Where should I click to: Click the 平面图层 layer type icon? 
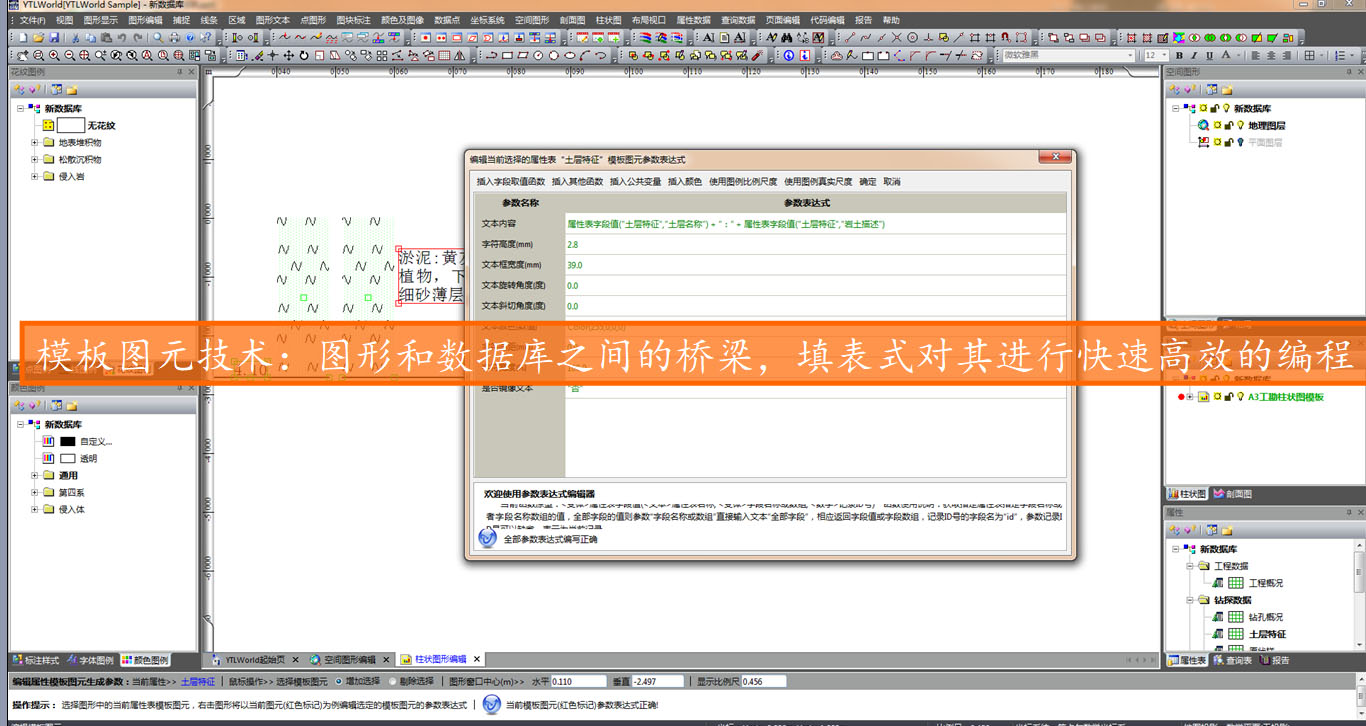point(1203,142)
